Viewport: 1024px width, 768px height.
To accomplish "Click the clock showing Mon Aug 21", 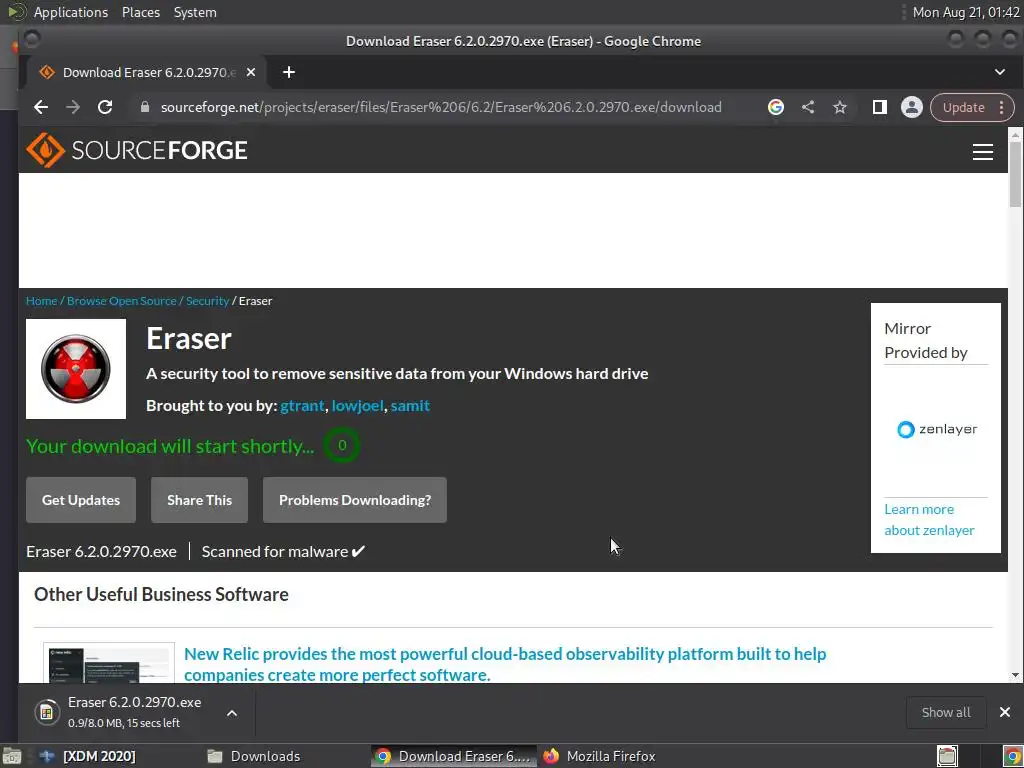I will [x=966, y=12].
